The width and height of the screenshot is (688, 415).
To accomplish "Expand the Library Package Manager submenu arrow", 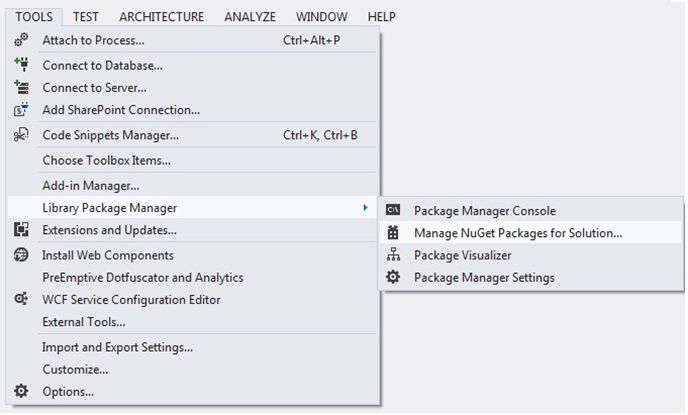I will 364,208.
